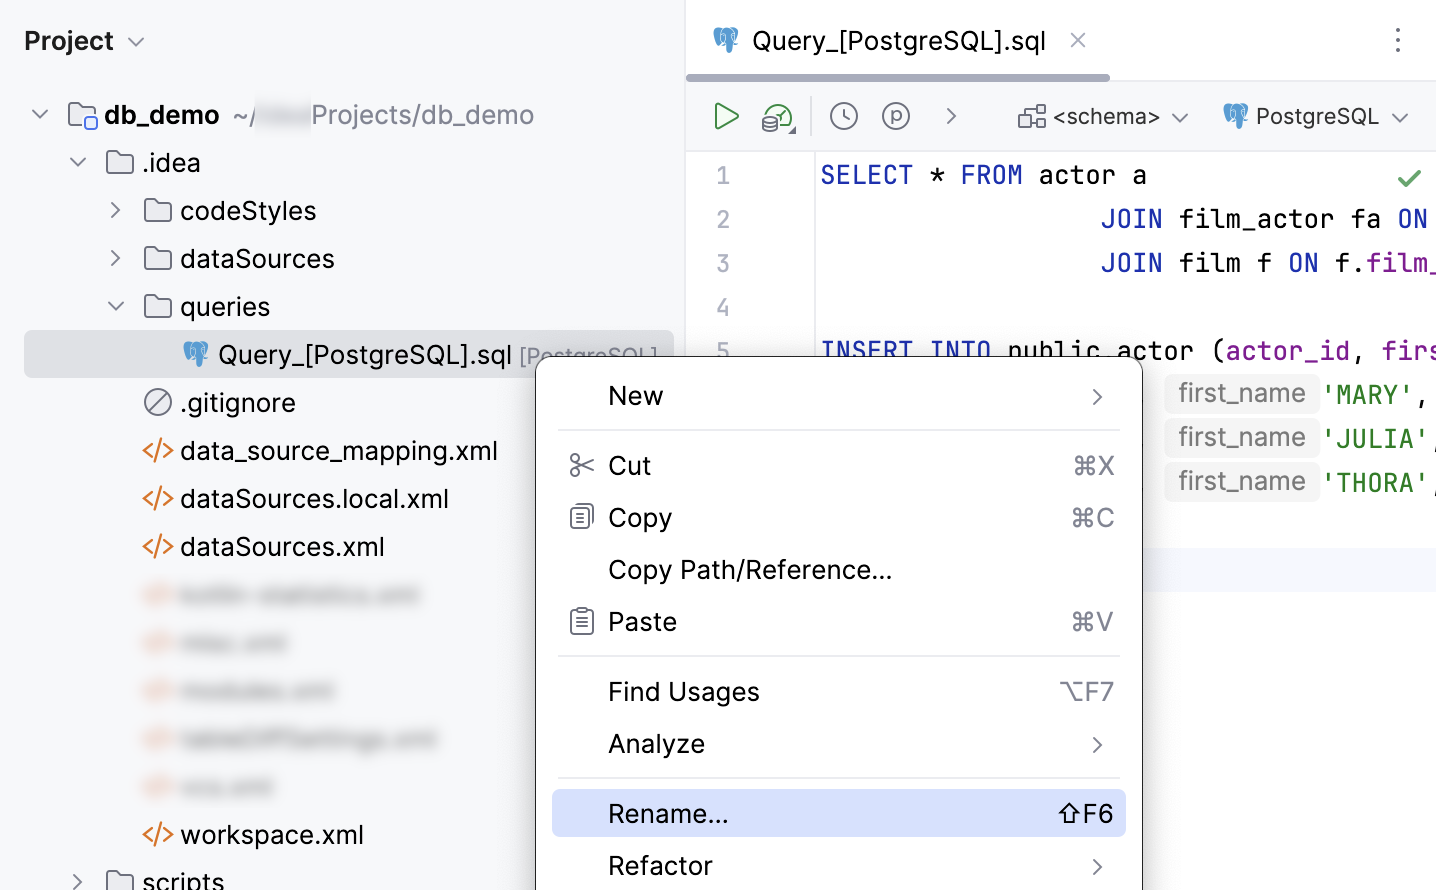Select the .gitignore file
The image size is (1436, 890).
coord(238,402)
